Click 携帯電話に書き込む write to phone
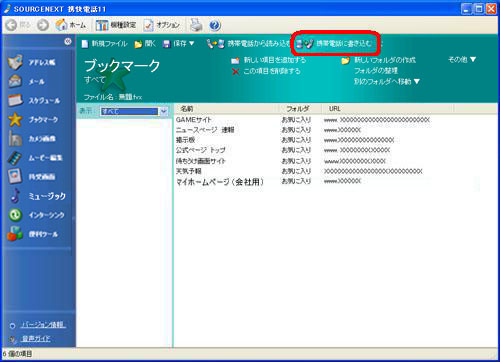 pos(334,43)
